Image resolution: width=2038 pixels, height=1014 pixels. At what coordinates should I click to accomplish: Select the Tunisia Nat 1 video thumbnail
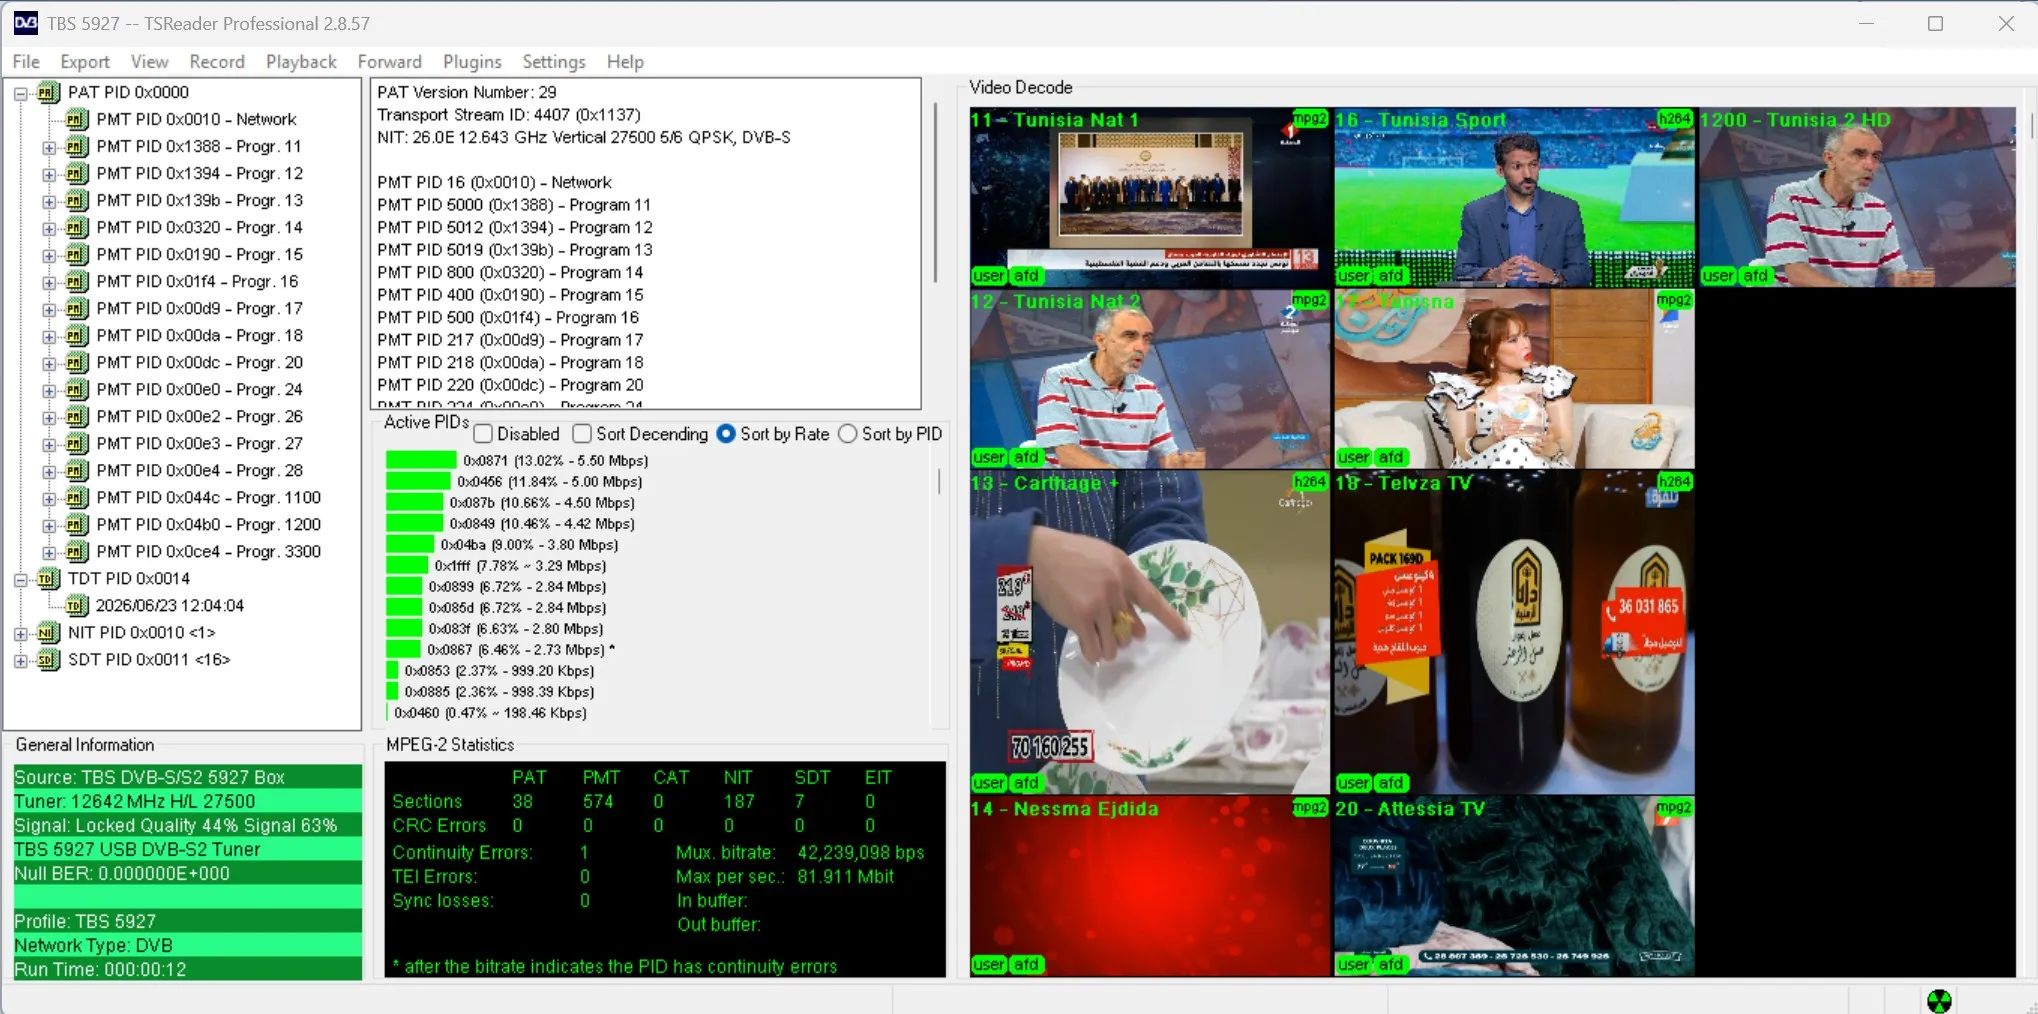tap(1150, 197)
